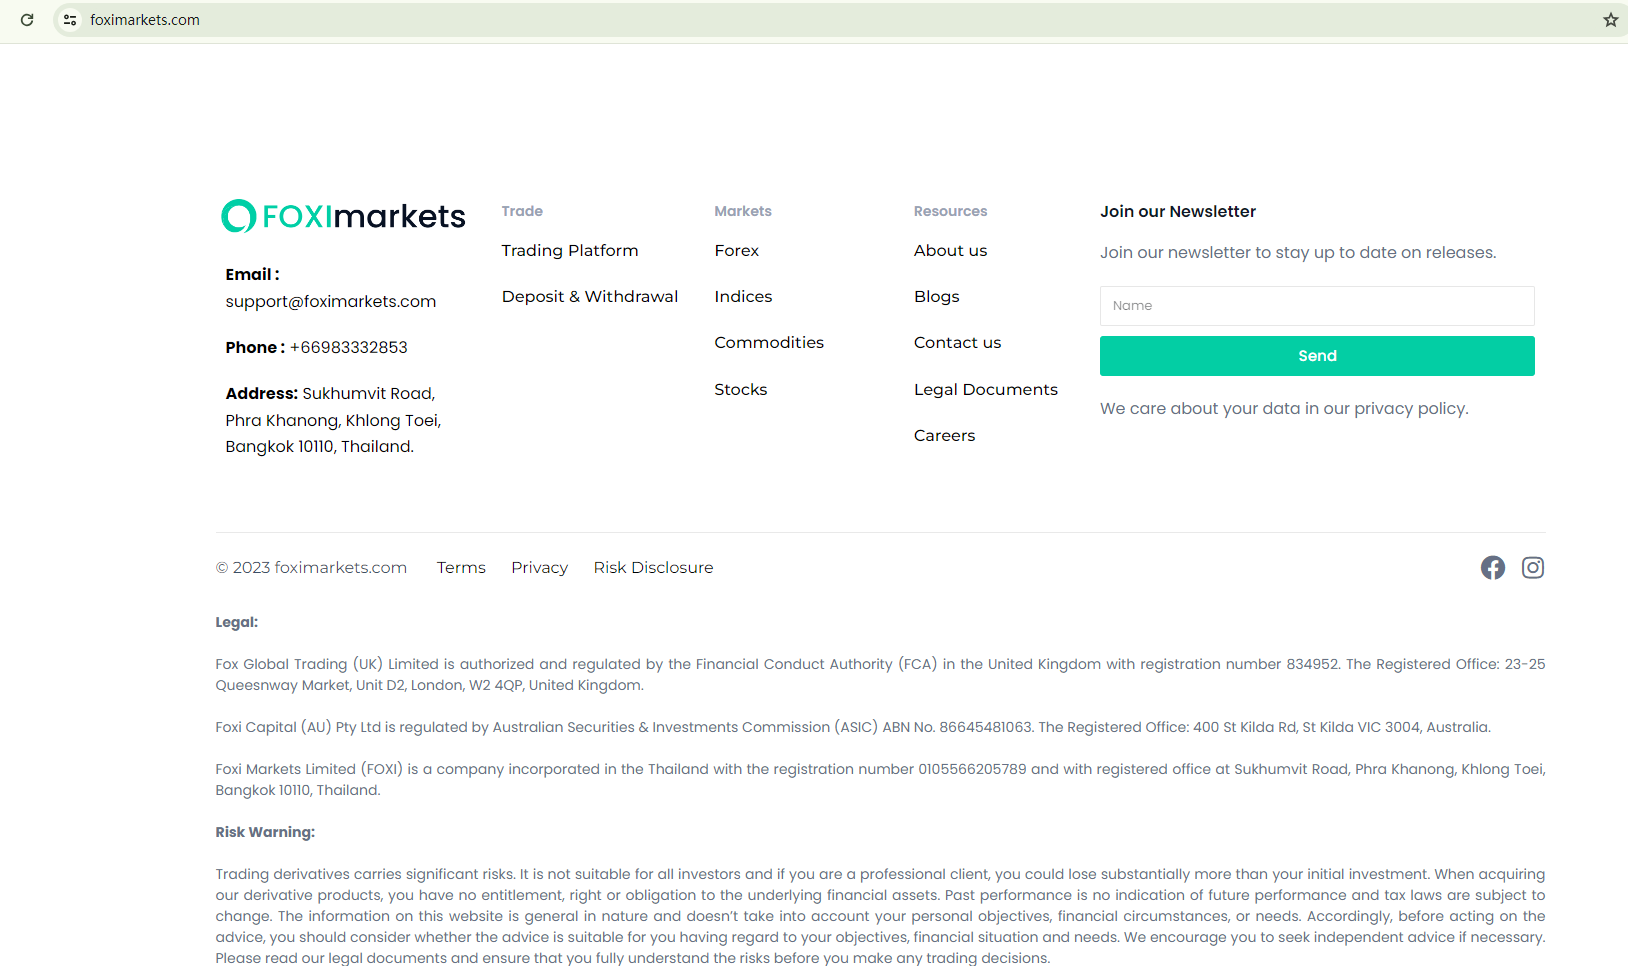Open the About us page
1628x966 pixels.
950,251
